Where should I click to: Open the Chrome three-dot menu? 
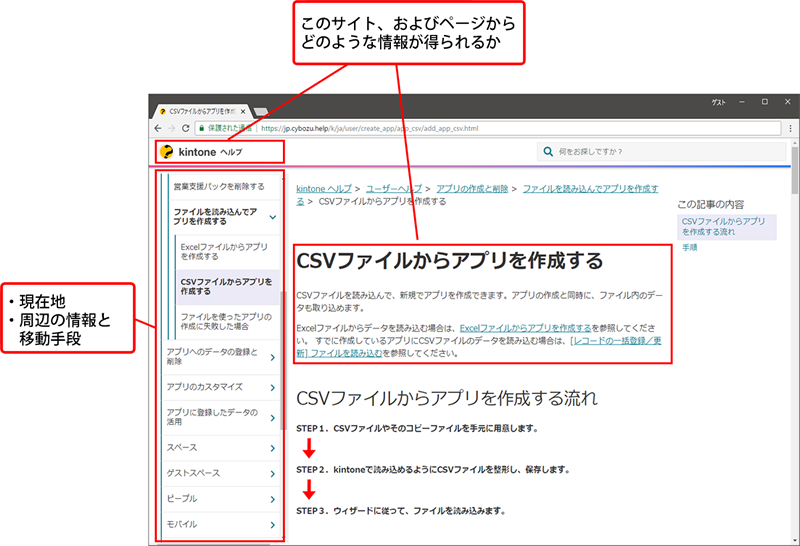coord(790,128)
